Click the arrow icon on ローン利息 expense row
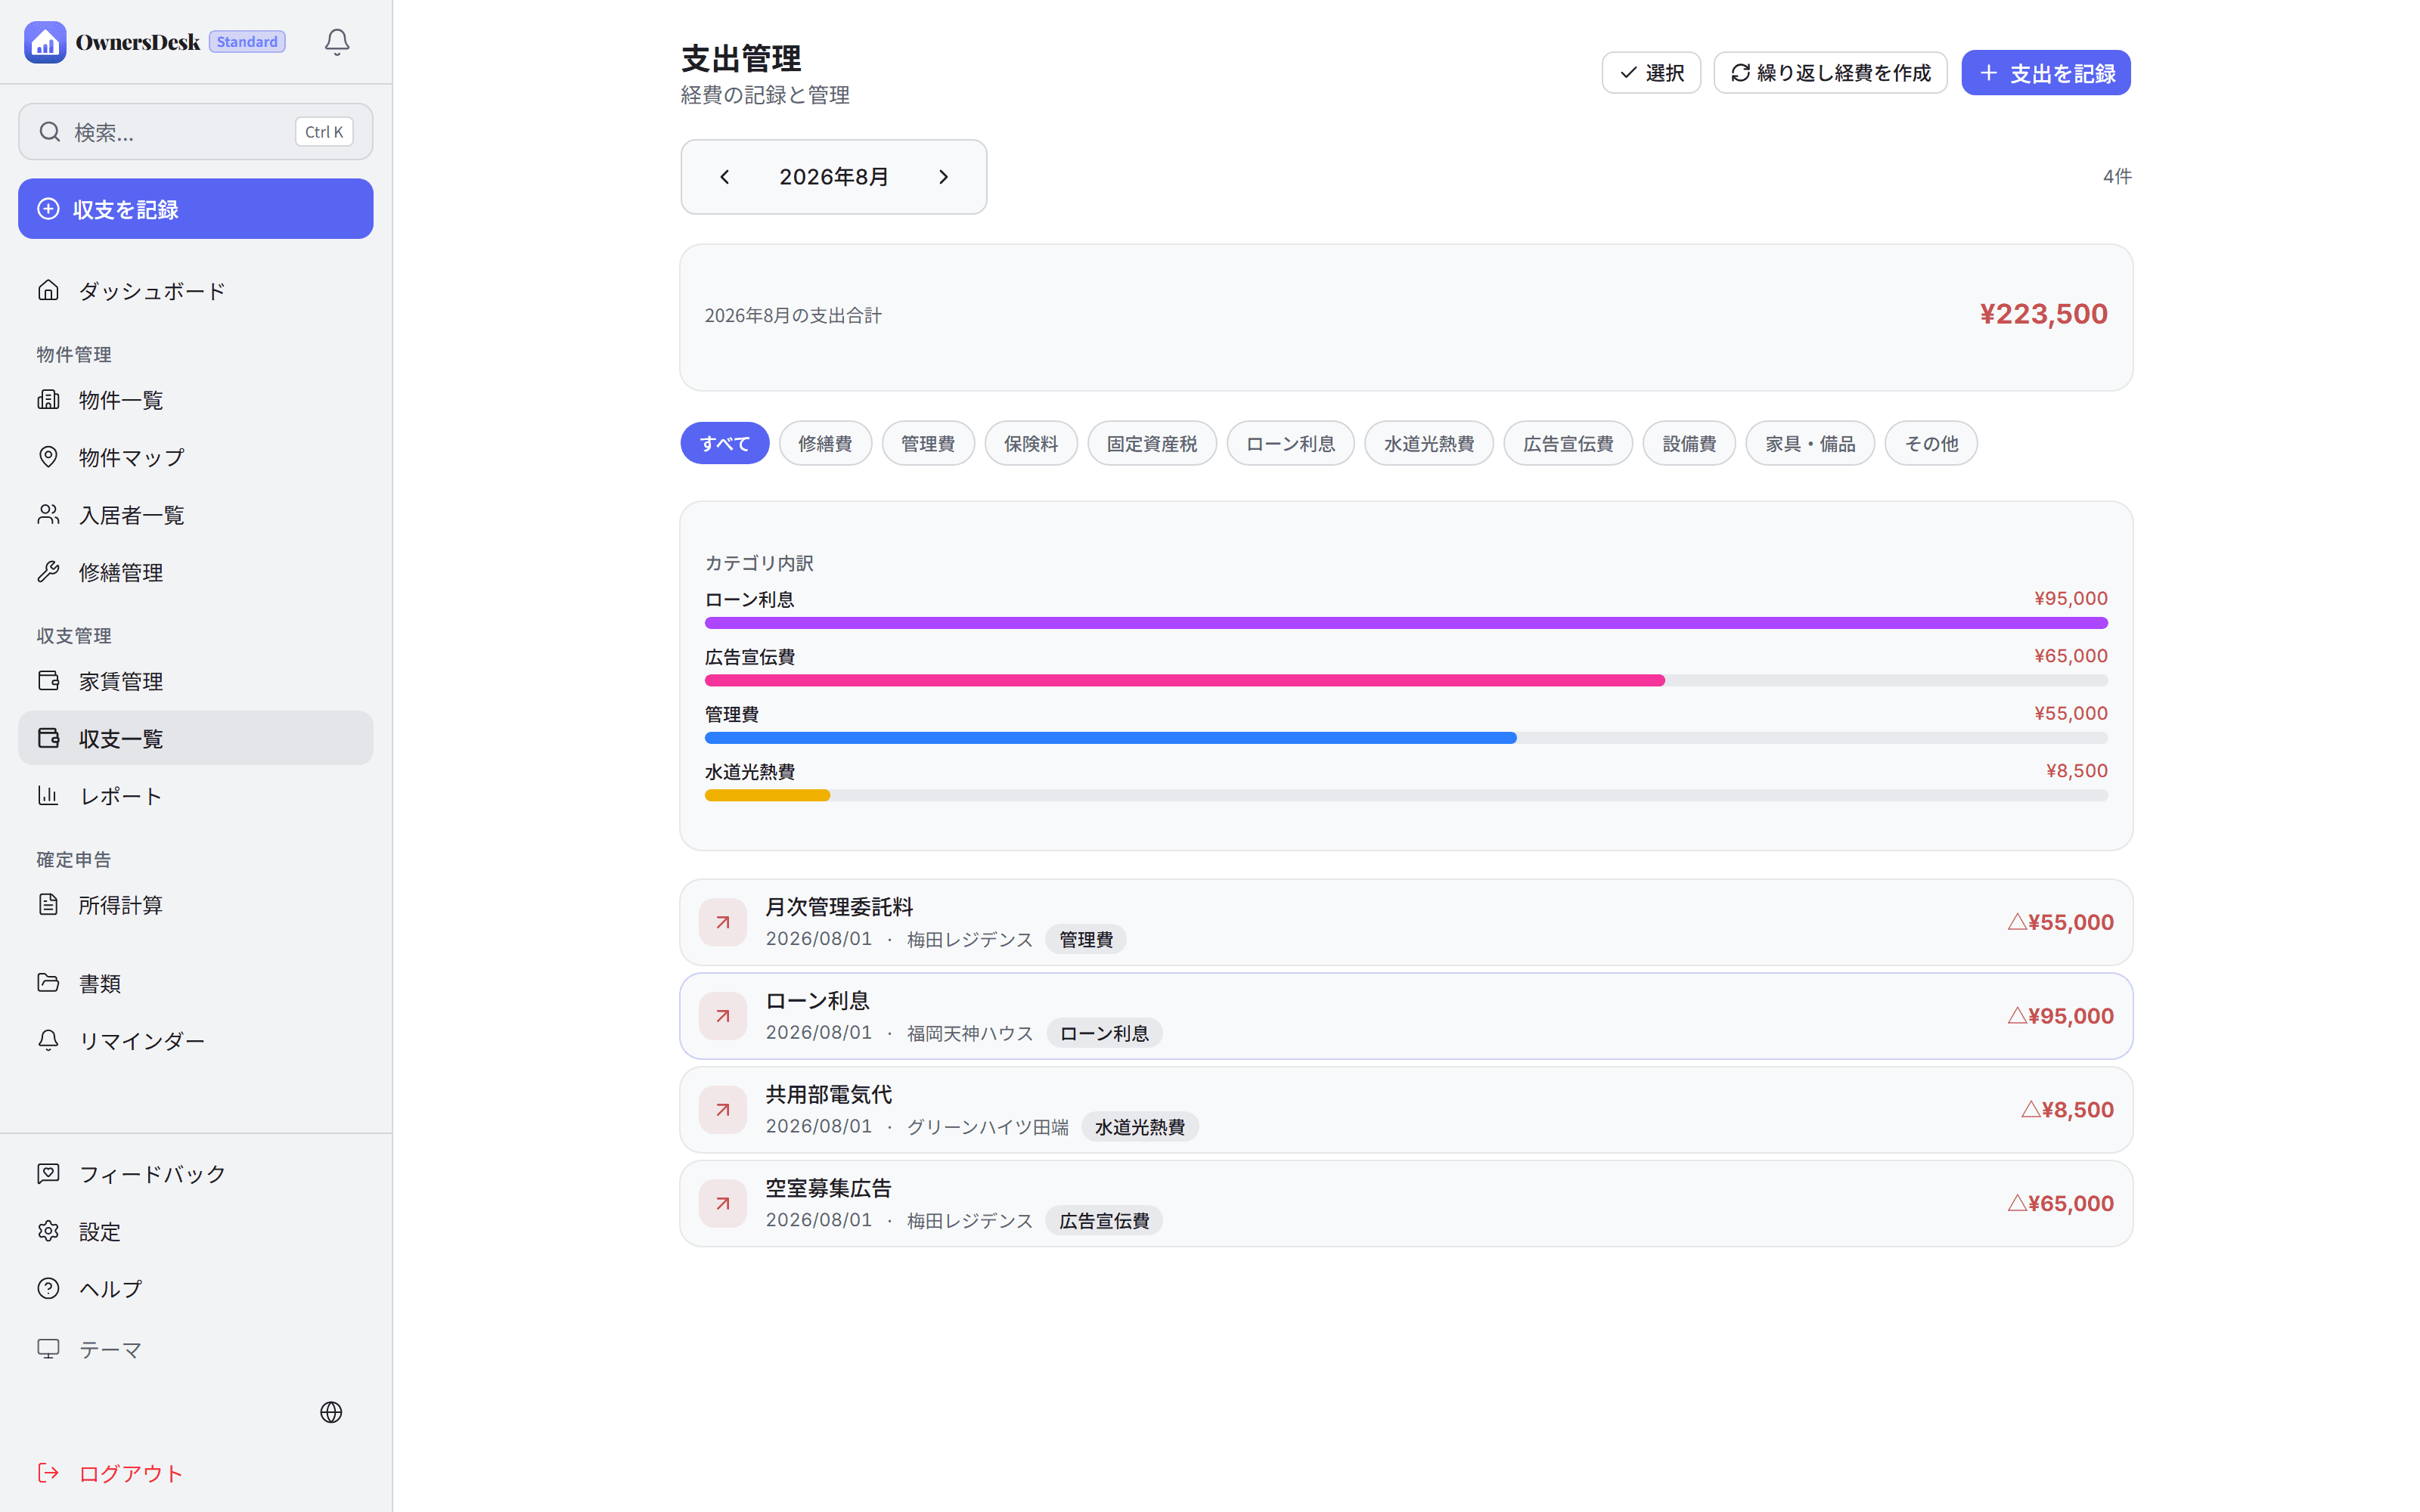This screenshot has height=1512, width=2420. [723, 1016]
